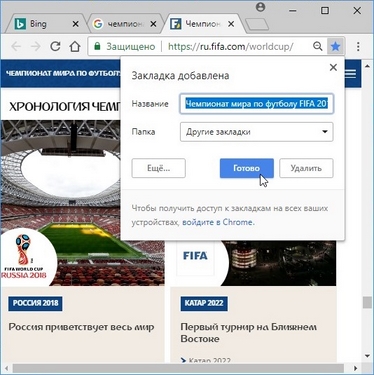Open a new tab
The width and height of the screenshot is (374, 375).
[257, 24]
